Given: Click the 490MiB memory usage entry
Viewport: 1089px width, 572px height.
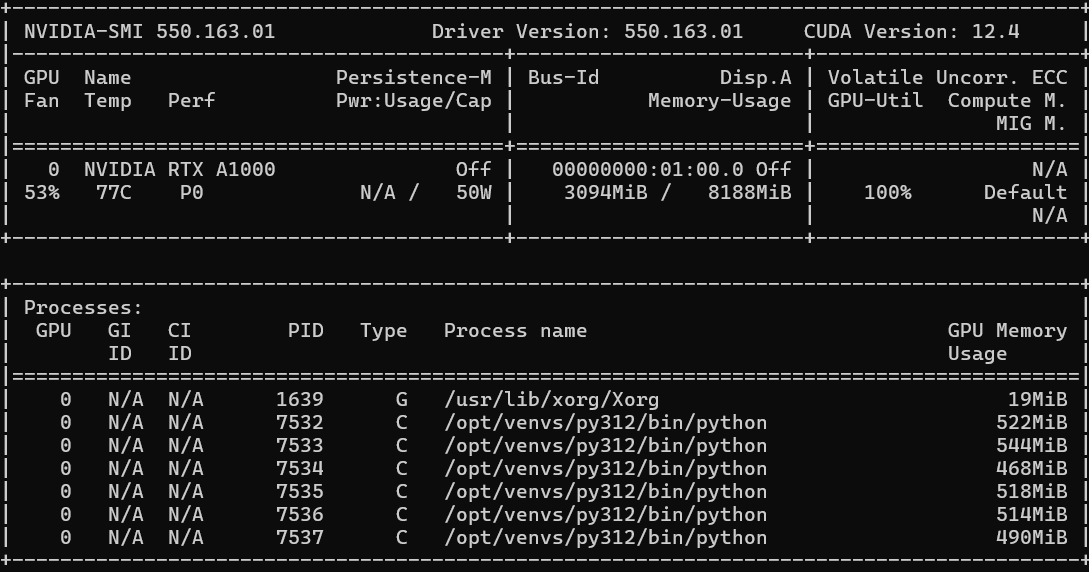Looking at the screenshot, I should (x=1031, y=537).
